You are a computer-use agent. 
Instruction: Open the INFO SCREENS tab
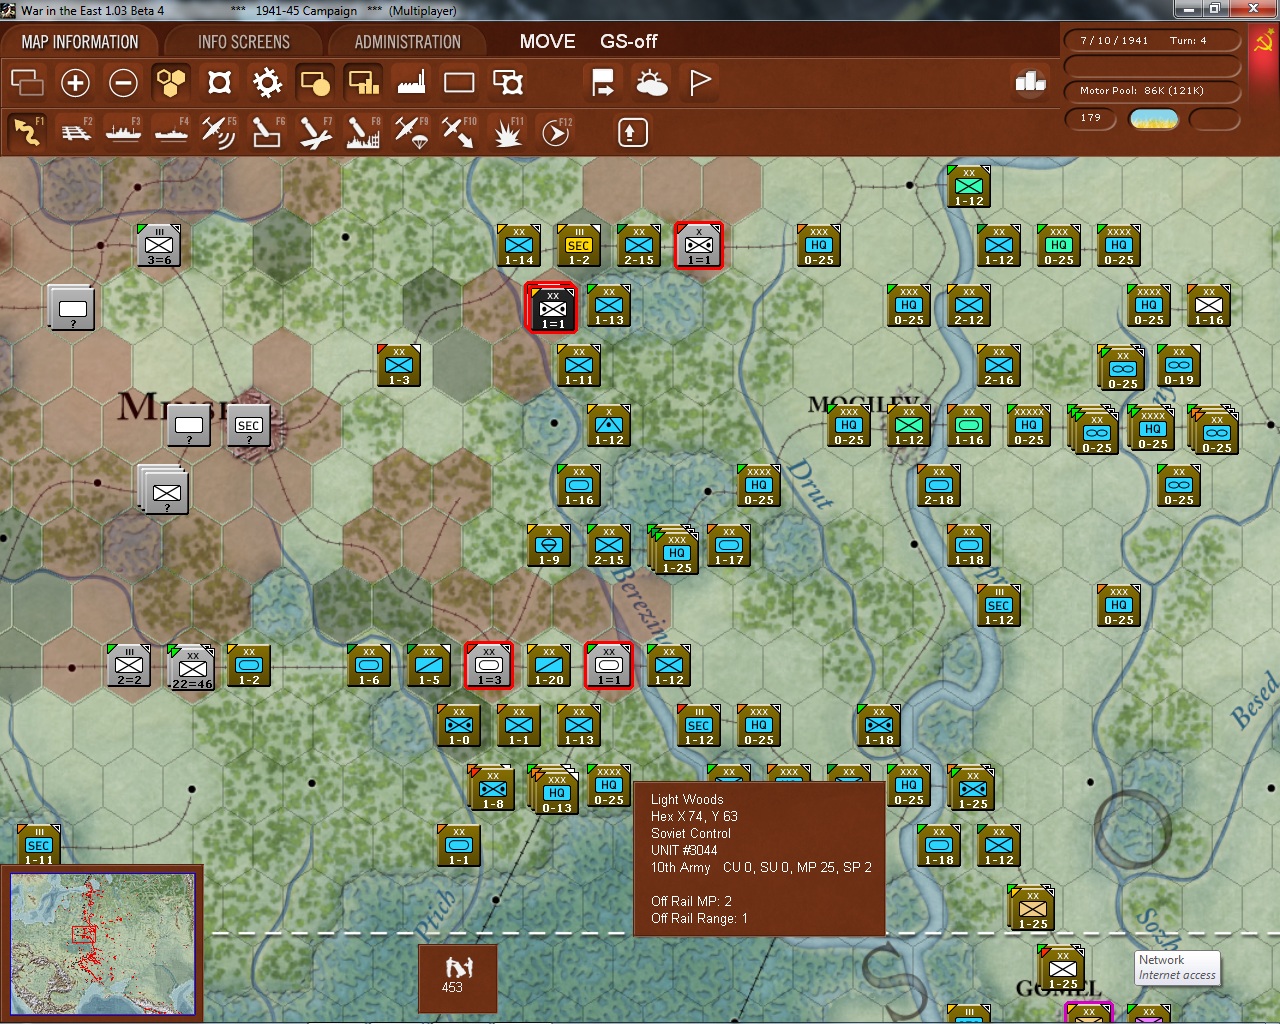click(243, 41)
